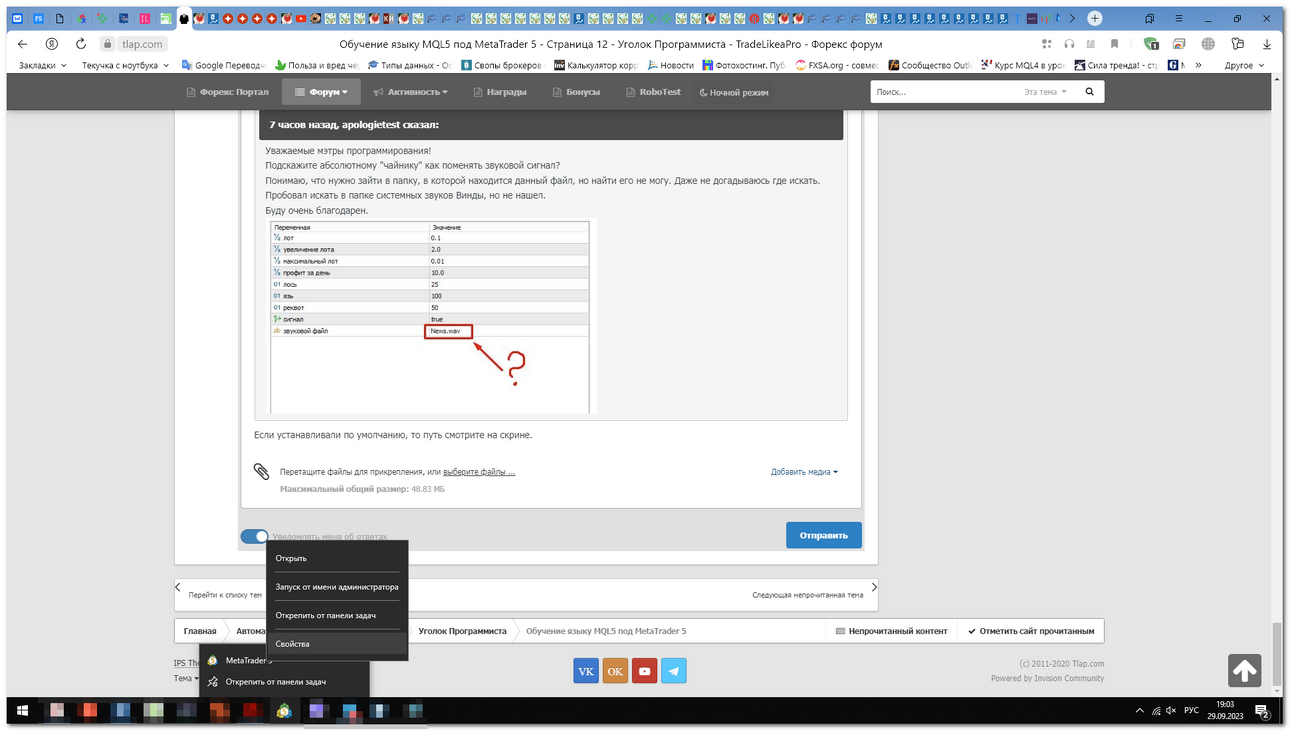This screenshot has height=731, width=1290.
Task: Click the muted speaker tray icon
Action: pyautogui.click(x=1171, y=711)
